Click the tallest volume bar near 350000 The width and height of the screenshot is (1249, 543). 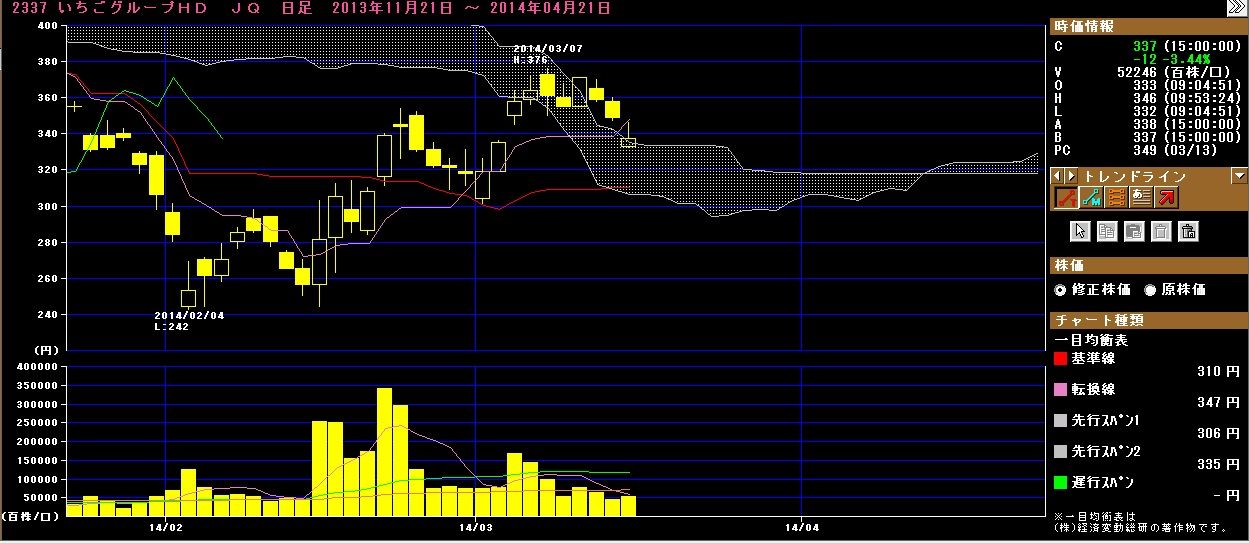384,452
